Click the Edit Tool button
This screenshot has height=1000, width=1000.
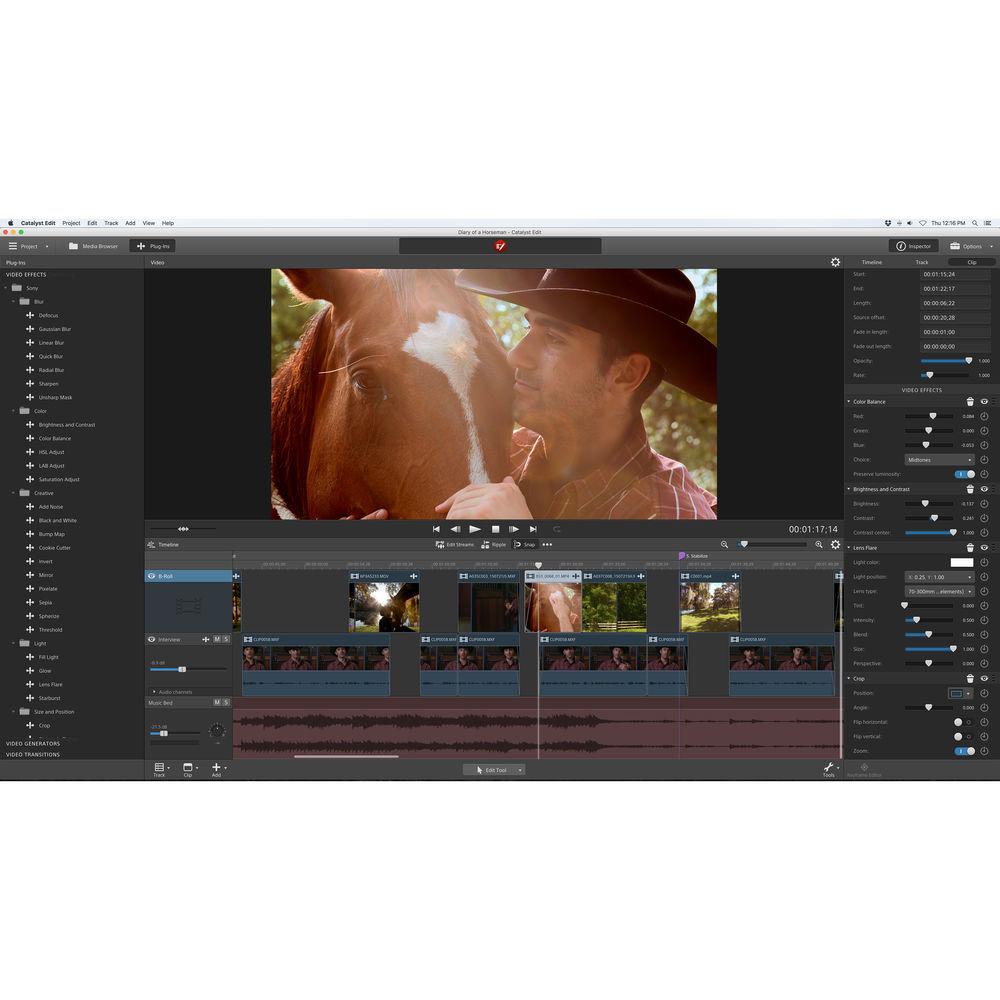[x=494, y=769]
